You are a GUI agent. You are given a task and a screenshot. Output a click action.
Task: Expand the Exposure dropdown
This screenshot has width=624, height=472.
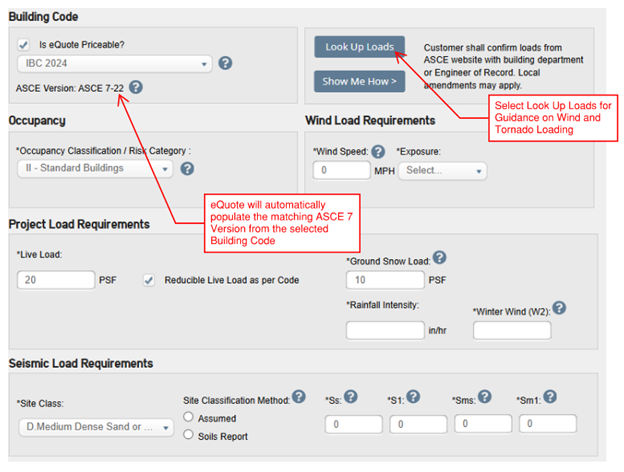click(442, 171)
